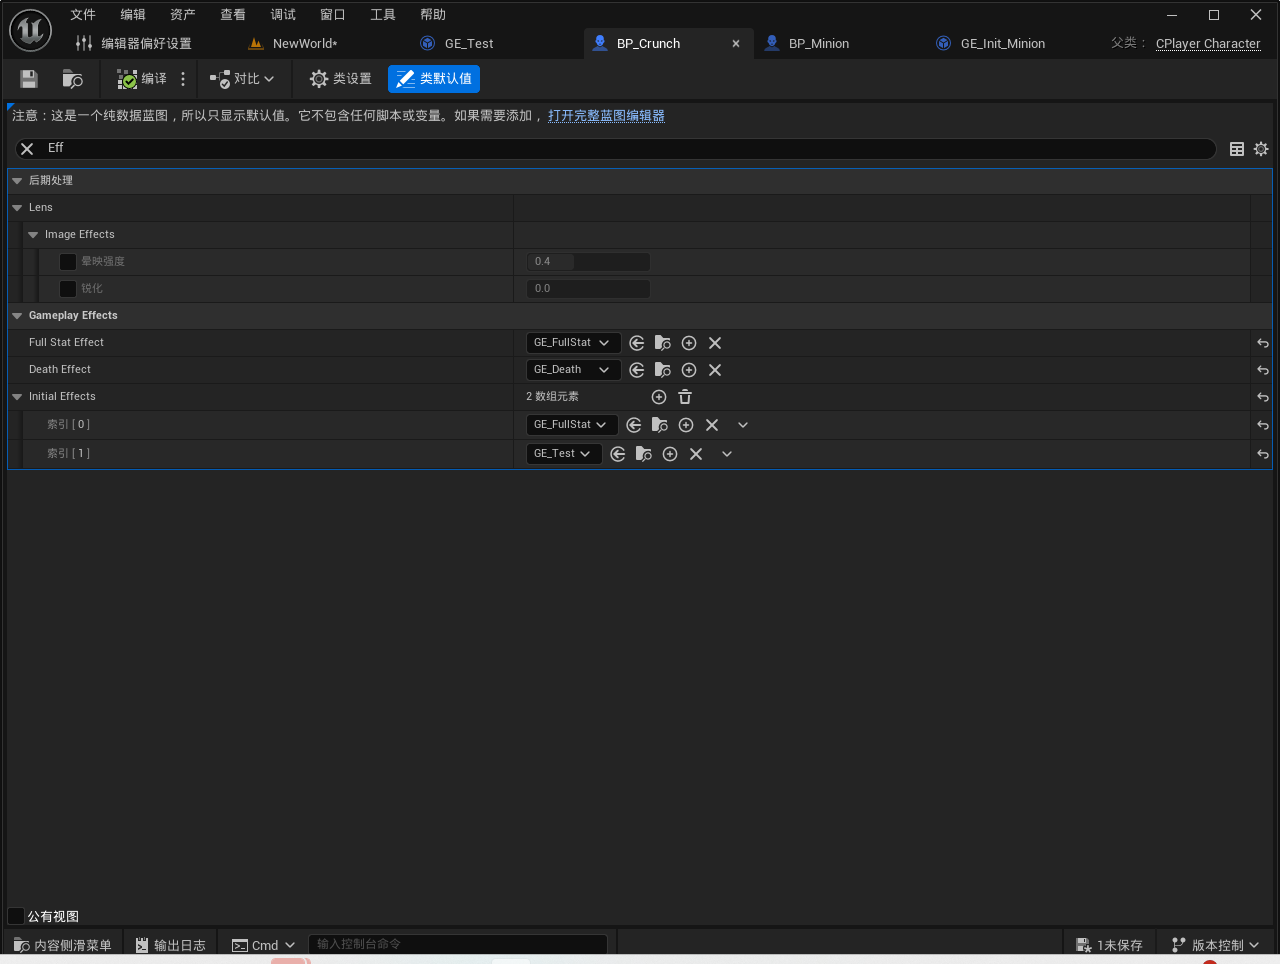This screenshot has width=1280, height=964.
Task: Create new asset for Full Stat Effect
Action: pyautogui.click(x=689, y=343)
